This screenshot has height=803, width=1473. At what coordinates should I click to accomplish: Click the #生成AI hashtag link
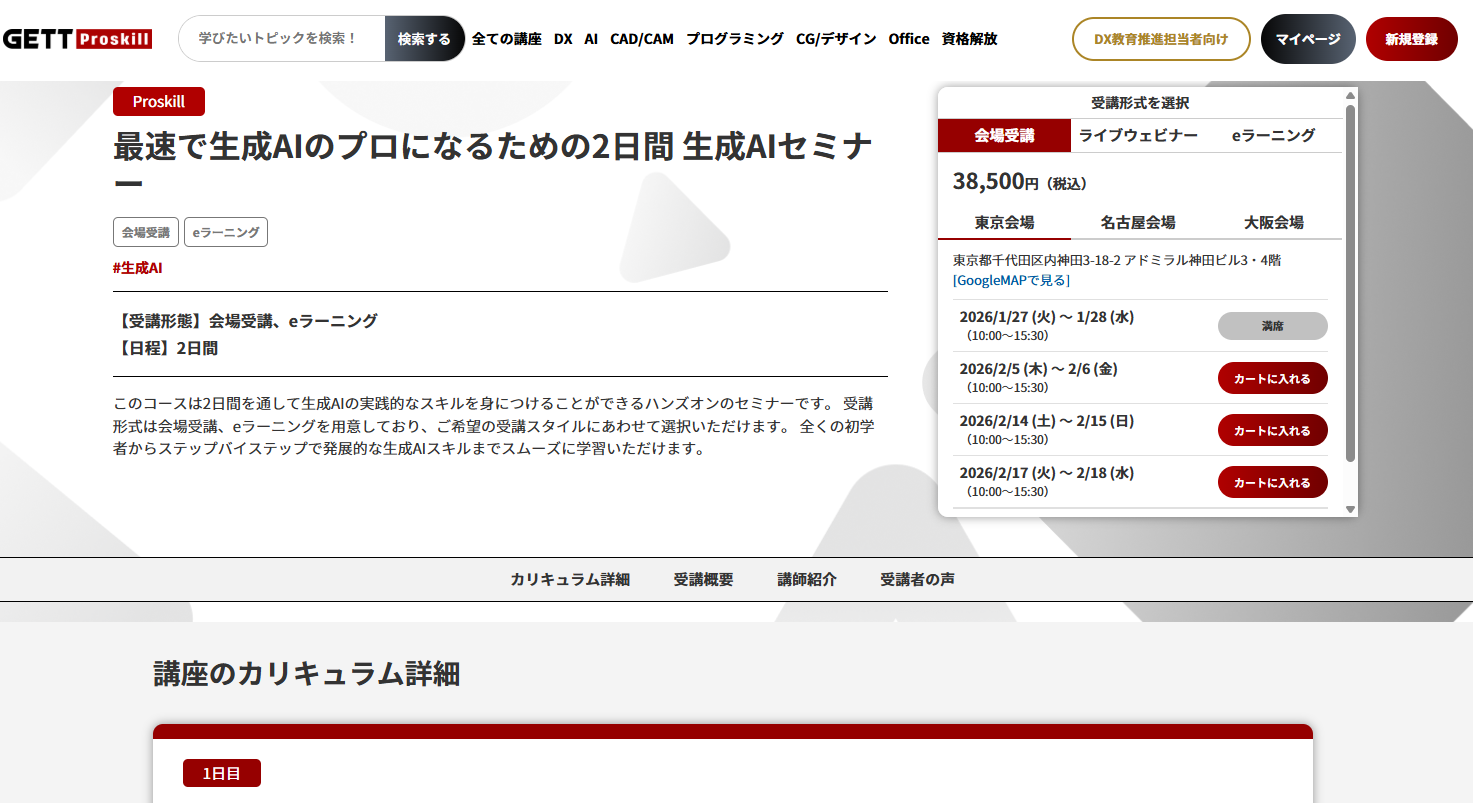(x=138, y=268)
